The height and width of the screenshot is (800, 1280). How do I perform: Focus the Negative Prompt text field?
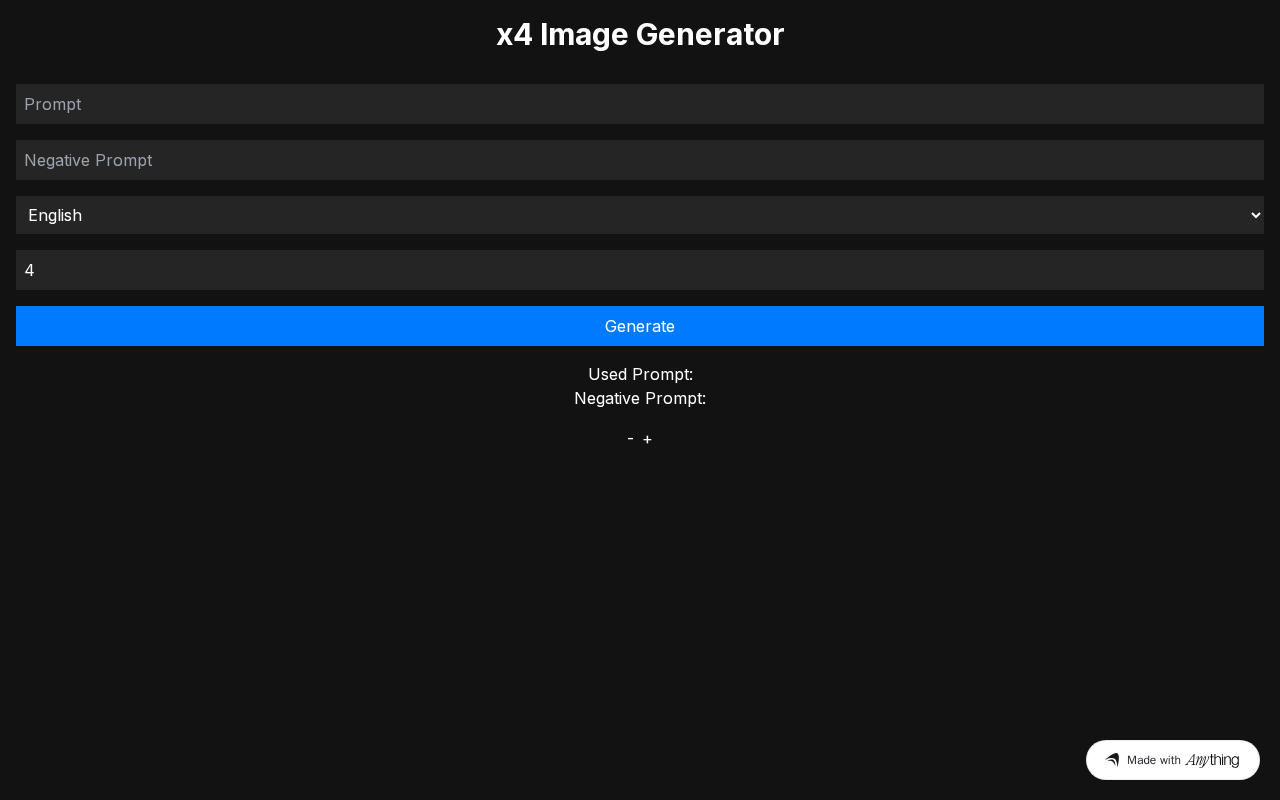click(x=640, y=160)
